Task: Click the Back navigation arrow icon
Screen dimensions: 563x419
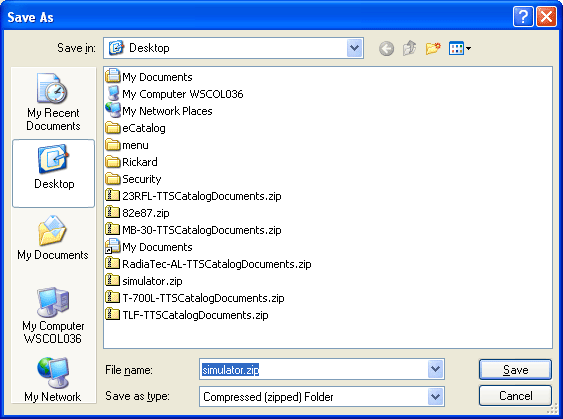Action: point(386,48)
